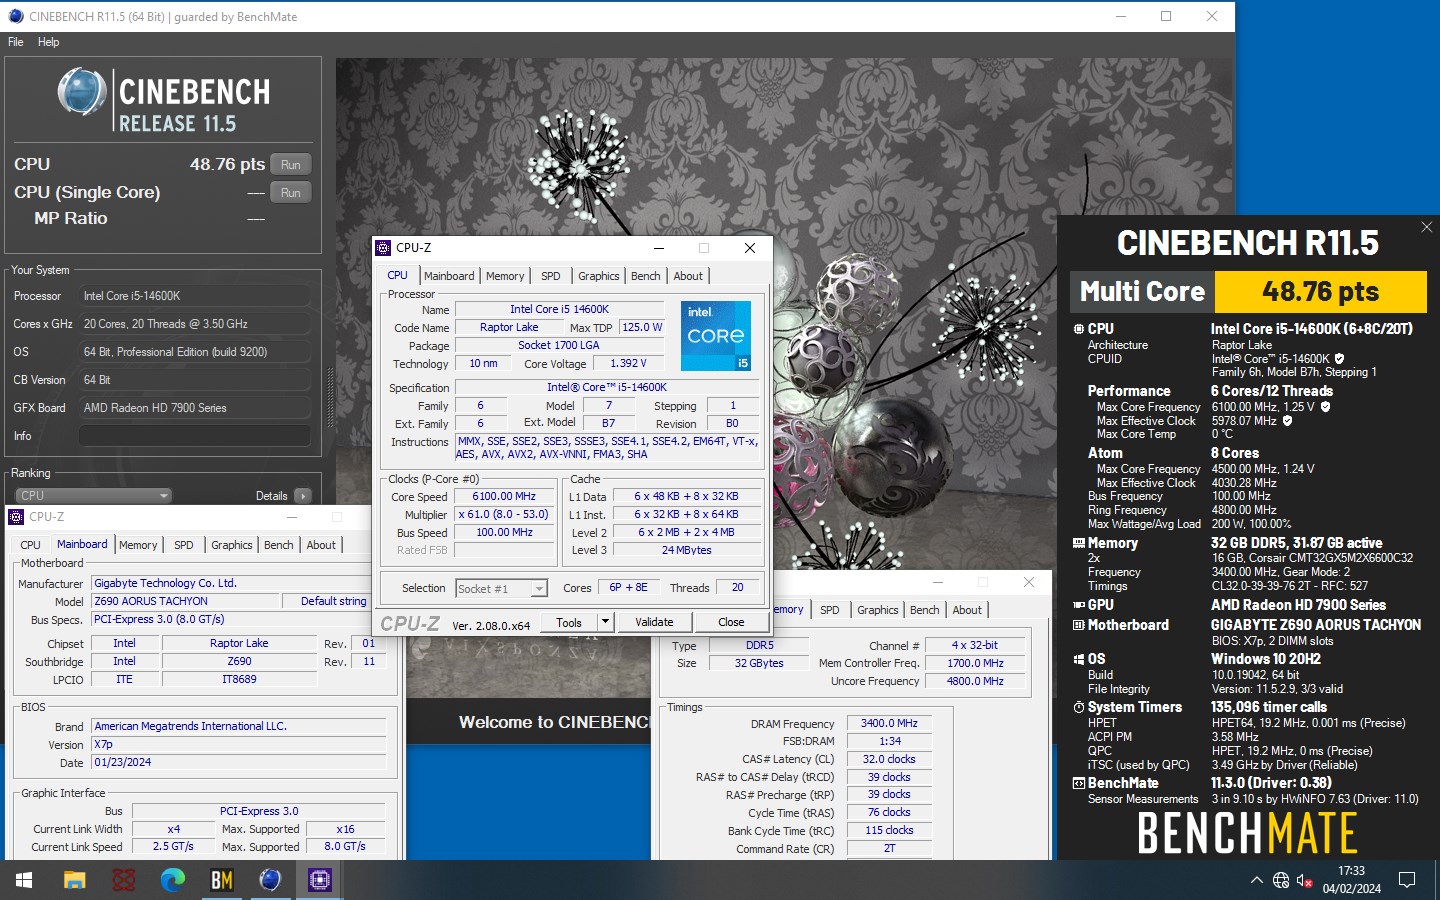Click the BIOS version X7p field

pos(238,744)
